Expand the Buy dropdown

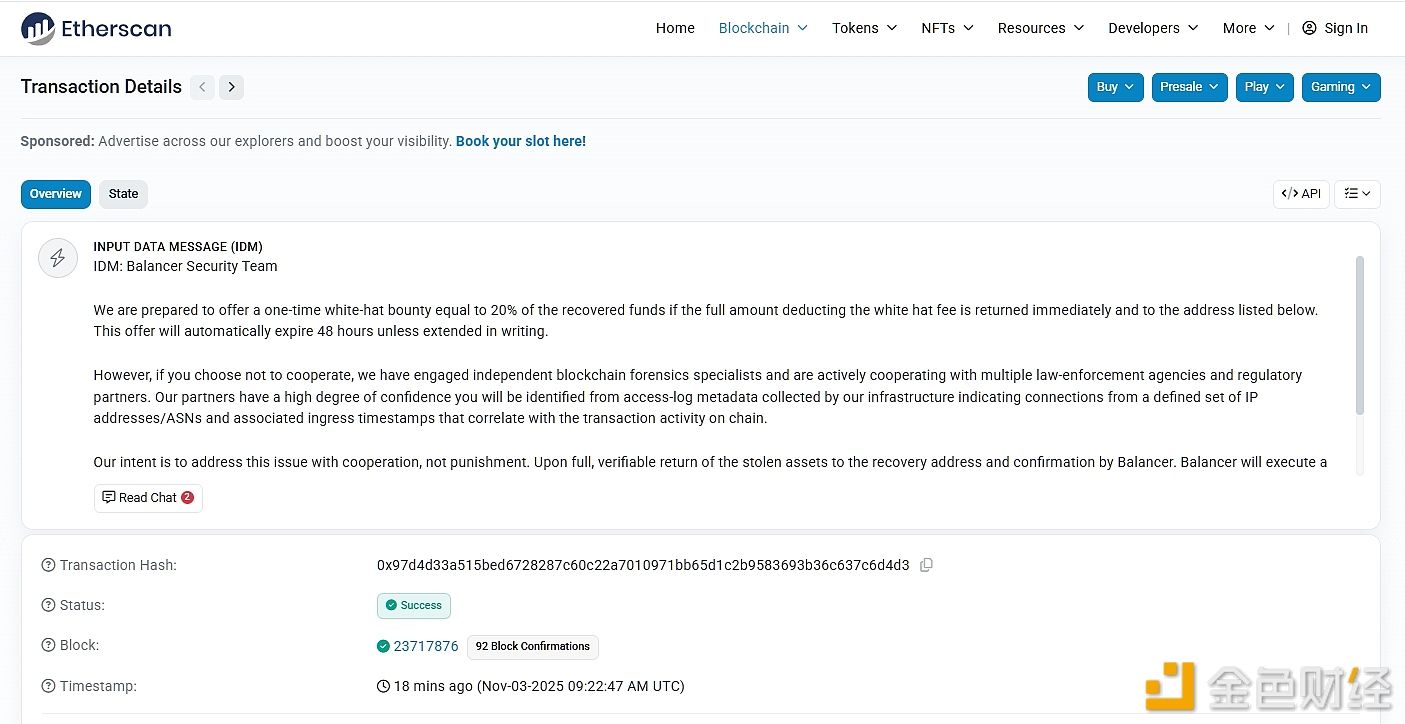[1115, 87]
